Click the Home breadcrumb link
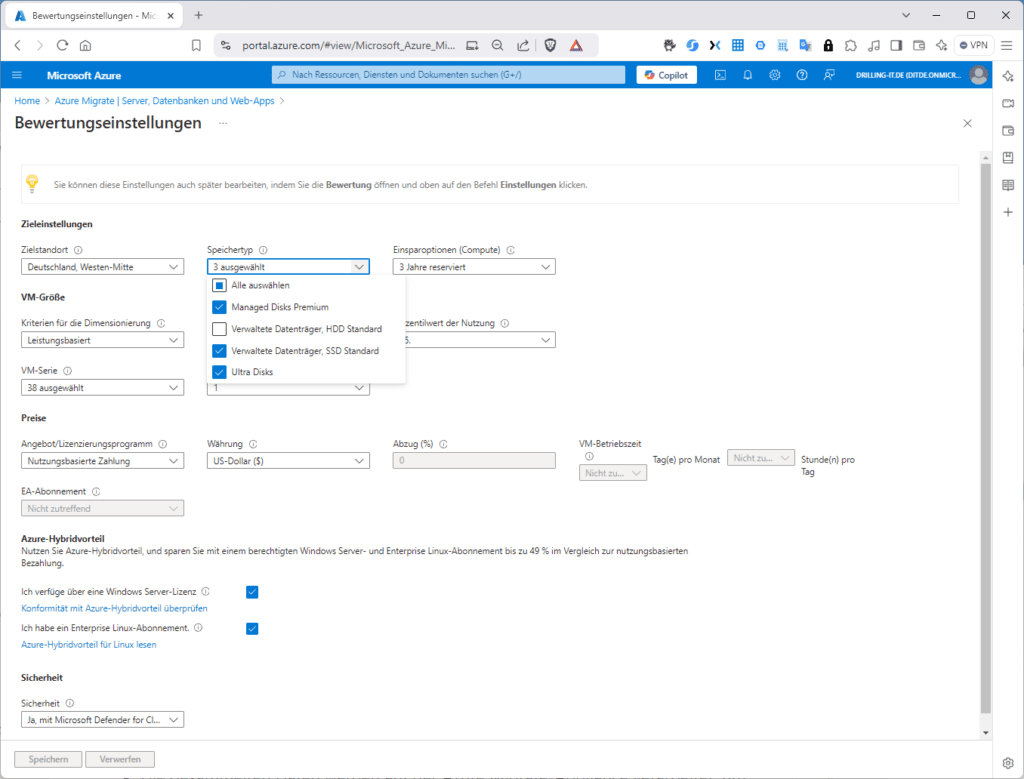The image size is (1024, 779). (27, 101)
